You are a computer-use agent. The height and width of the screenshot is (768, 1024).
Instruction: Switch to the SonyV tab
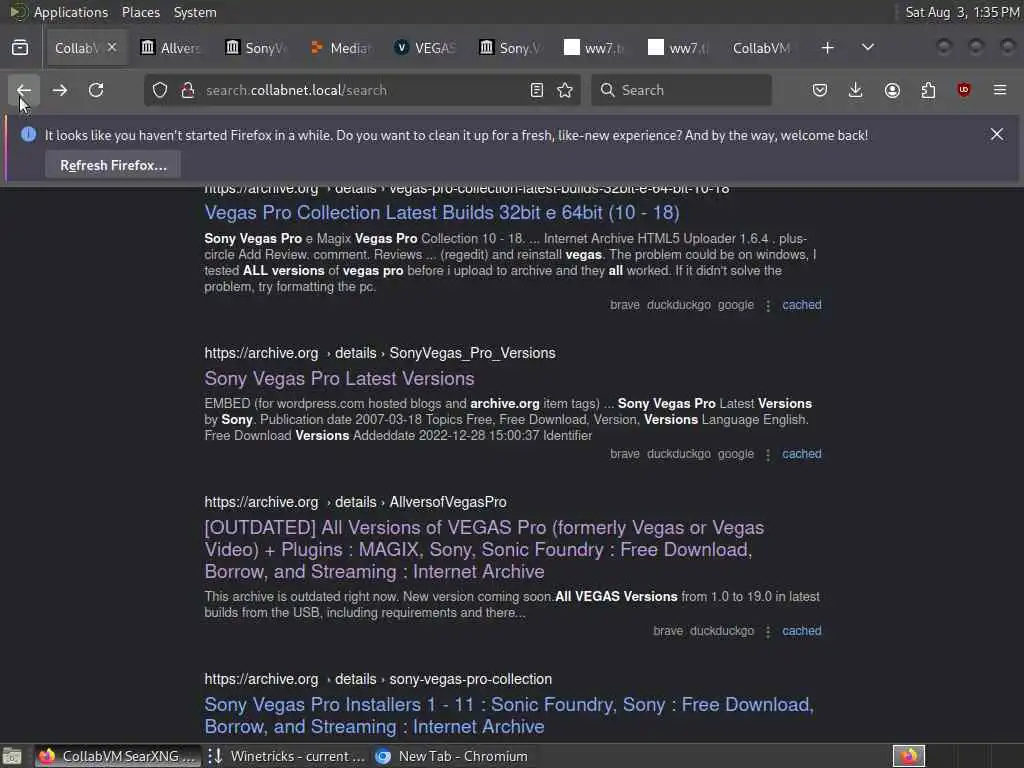pos(255,48)
